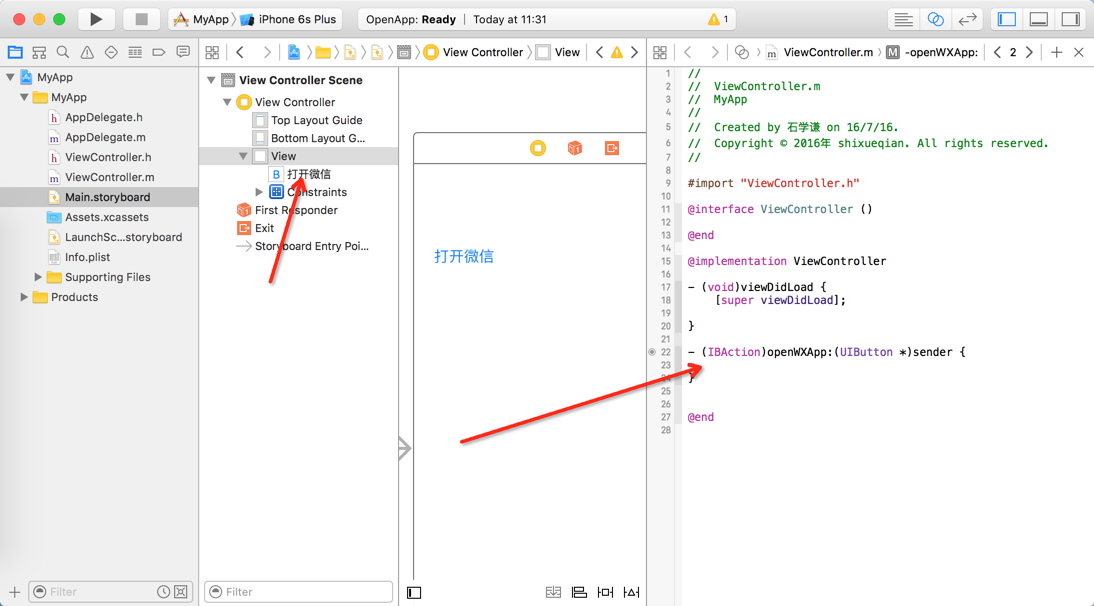Hide the document outline
The width and height of the screenshot is (1094, 606).
[414, 593]
